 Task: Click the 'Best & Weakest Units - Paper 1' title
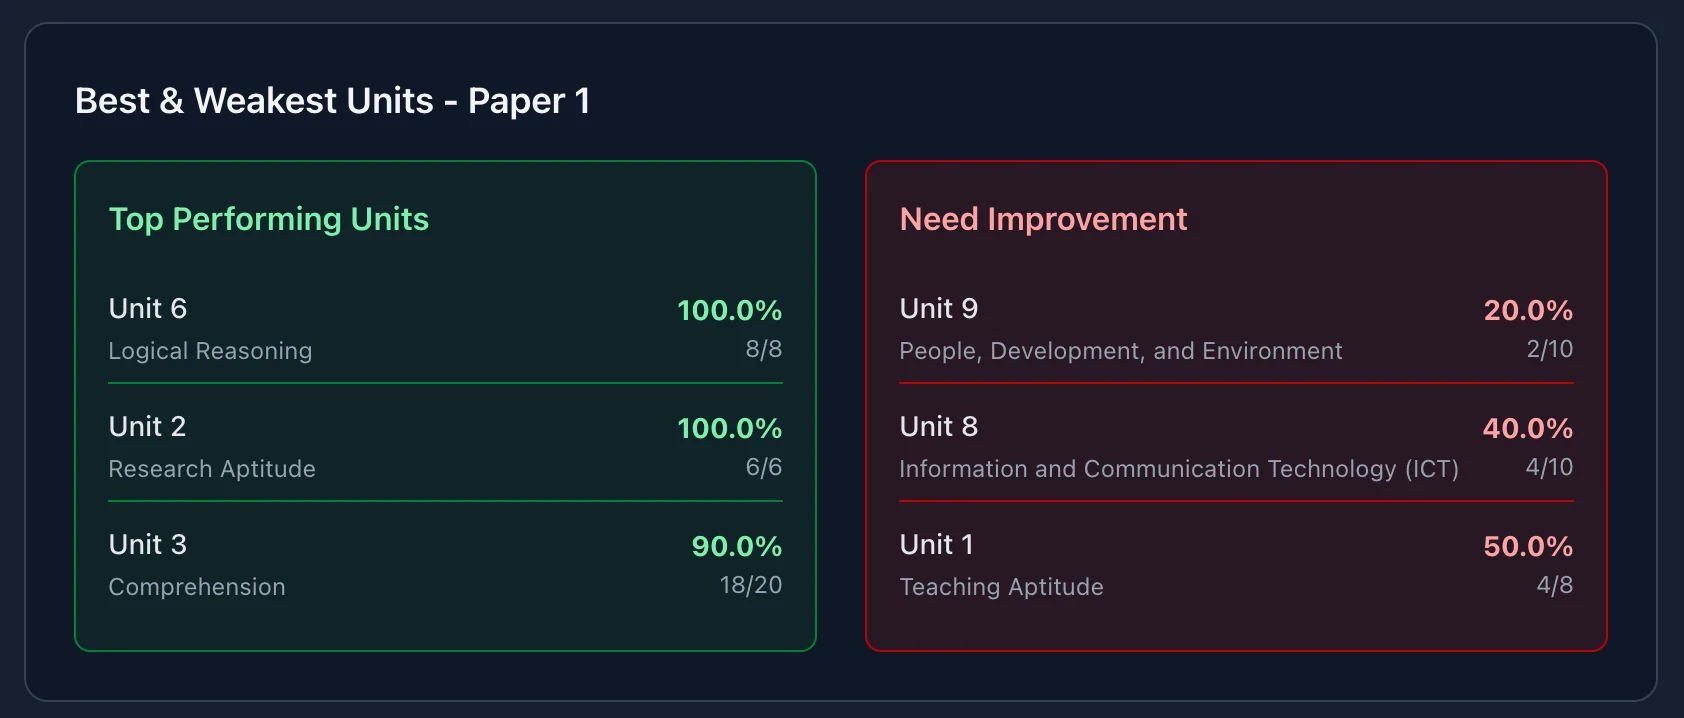[332, 101]
